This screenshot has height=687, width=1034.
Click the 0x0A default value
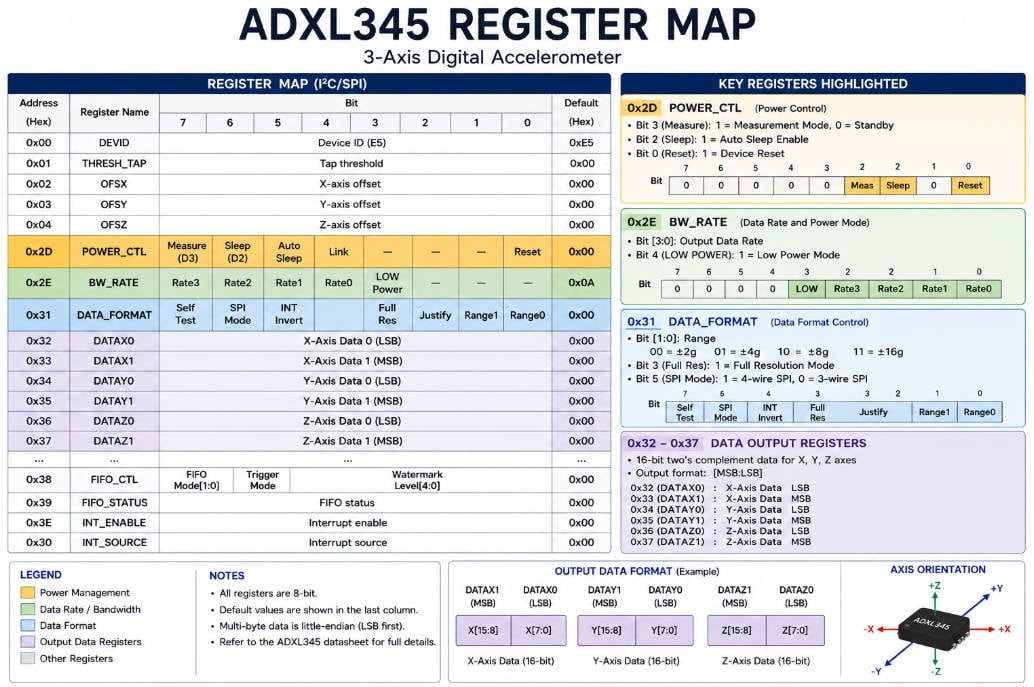(581, 282)
